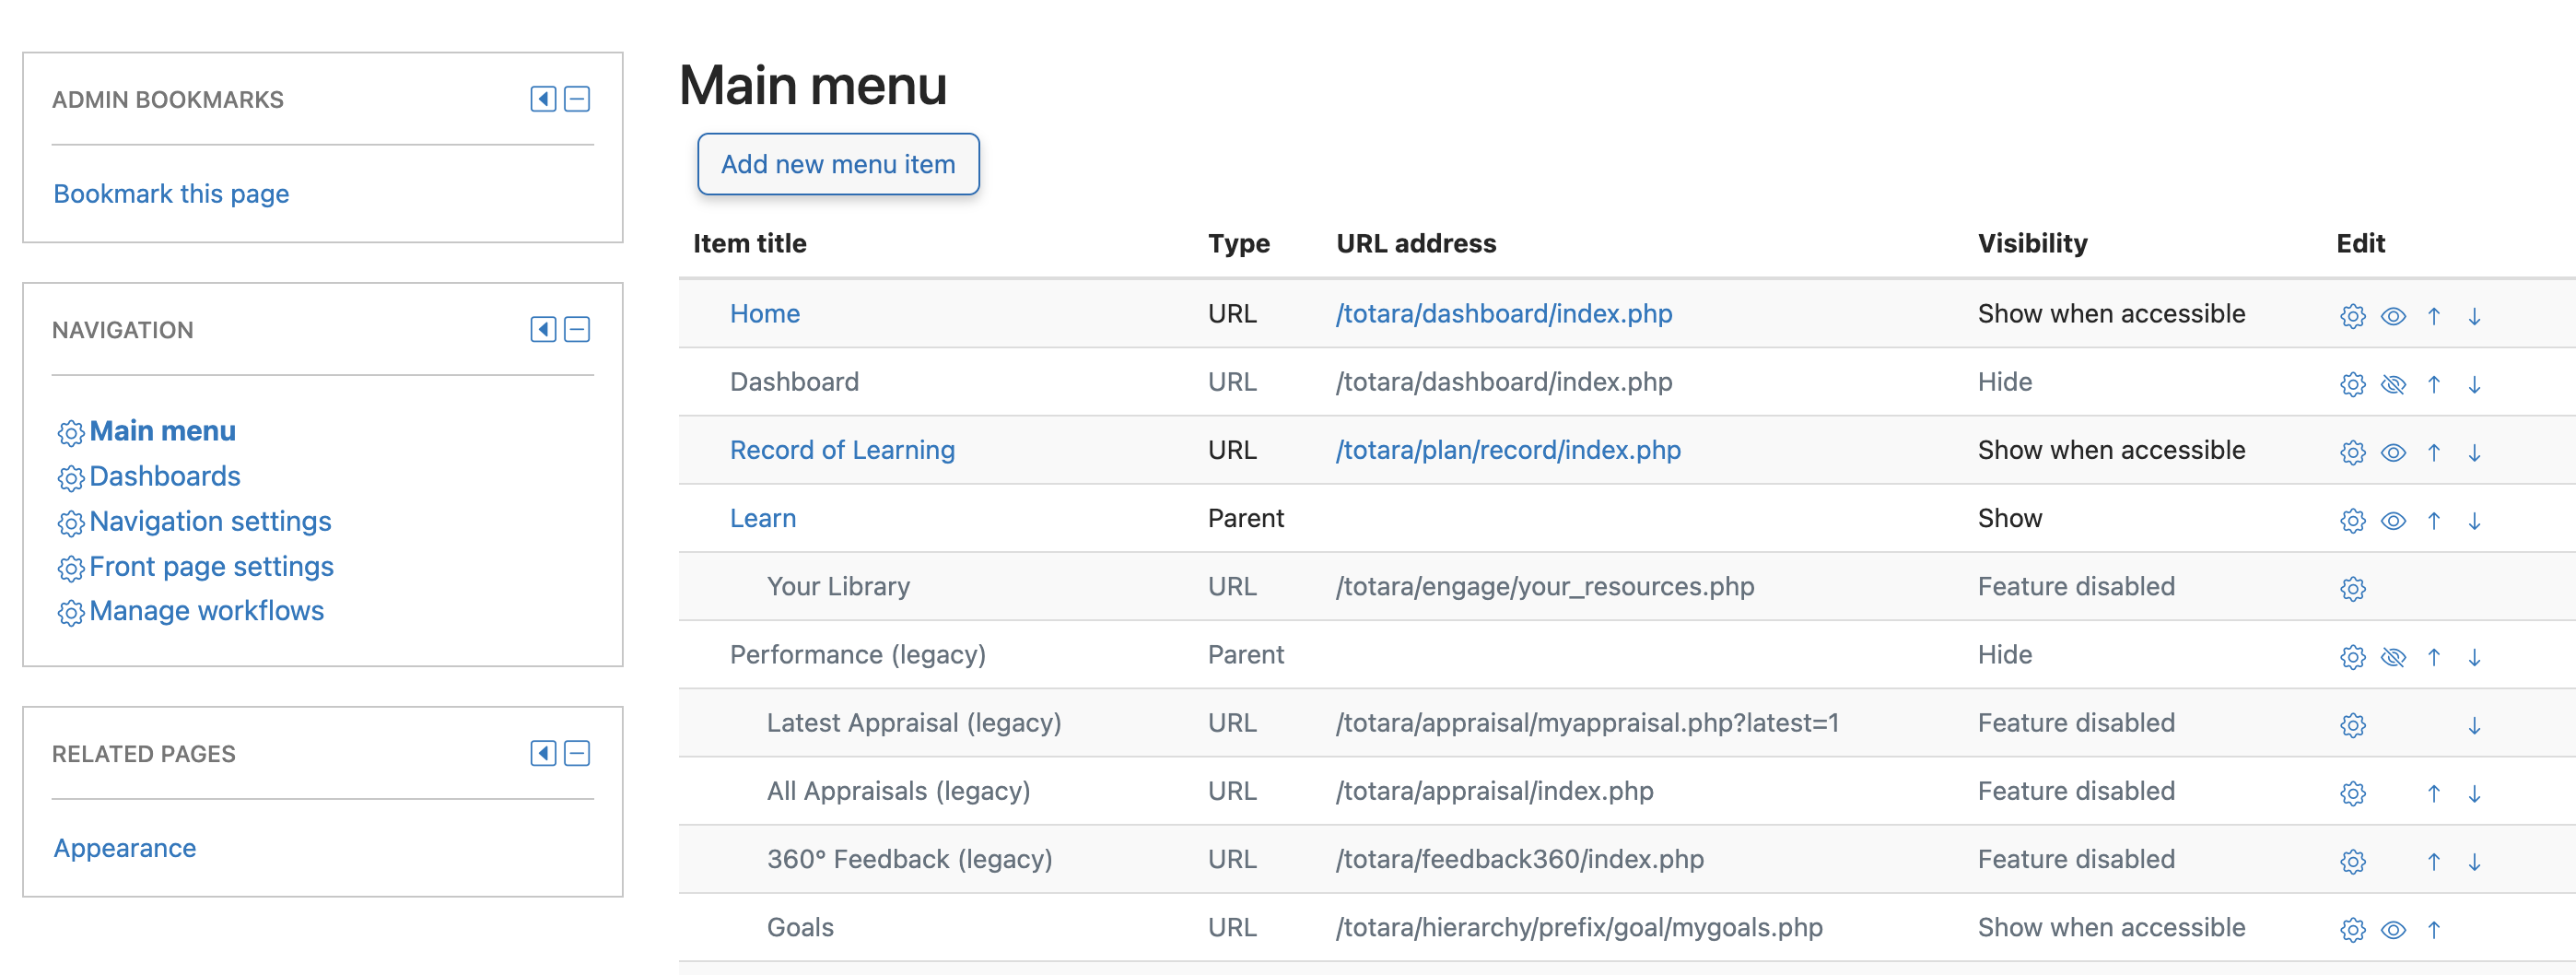Toggle Goals item visibility eye
Viewport: 2576px width, 975px height.
pos(2393,929)
